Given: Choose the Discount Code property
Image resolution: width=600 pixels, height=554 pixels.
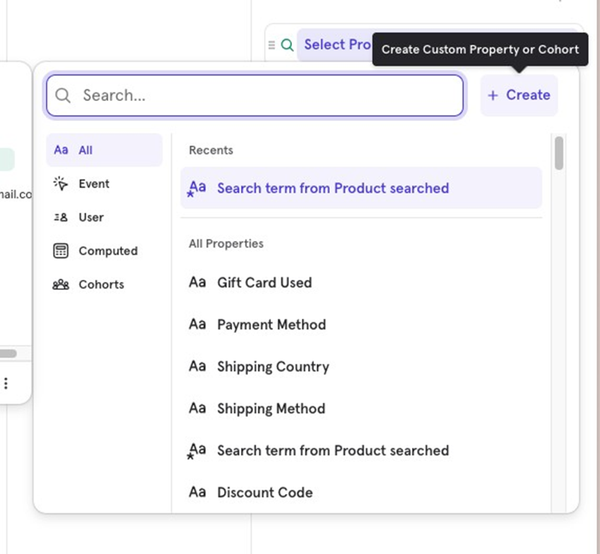Looking at the screenshot, I should point(264,493).
